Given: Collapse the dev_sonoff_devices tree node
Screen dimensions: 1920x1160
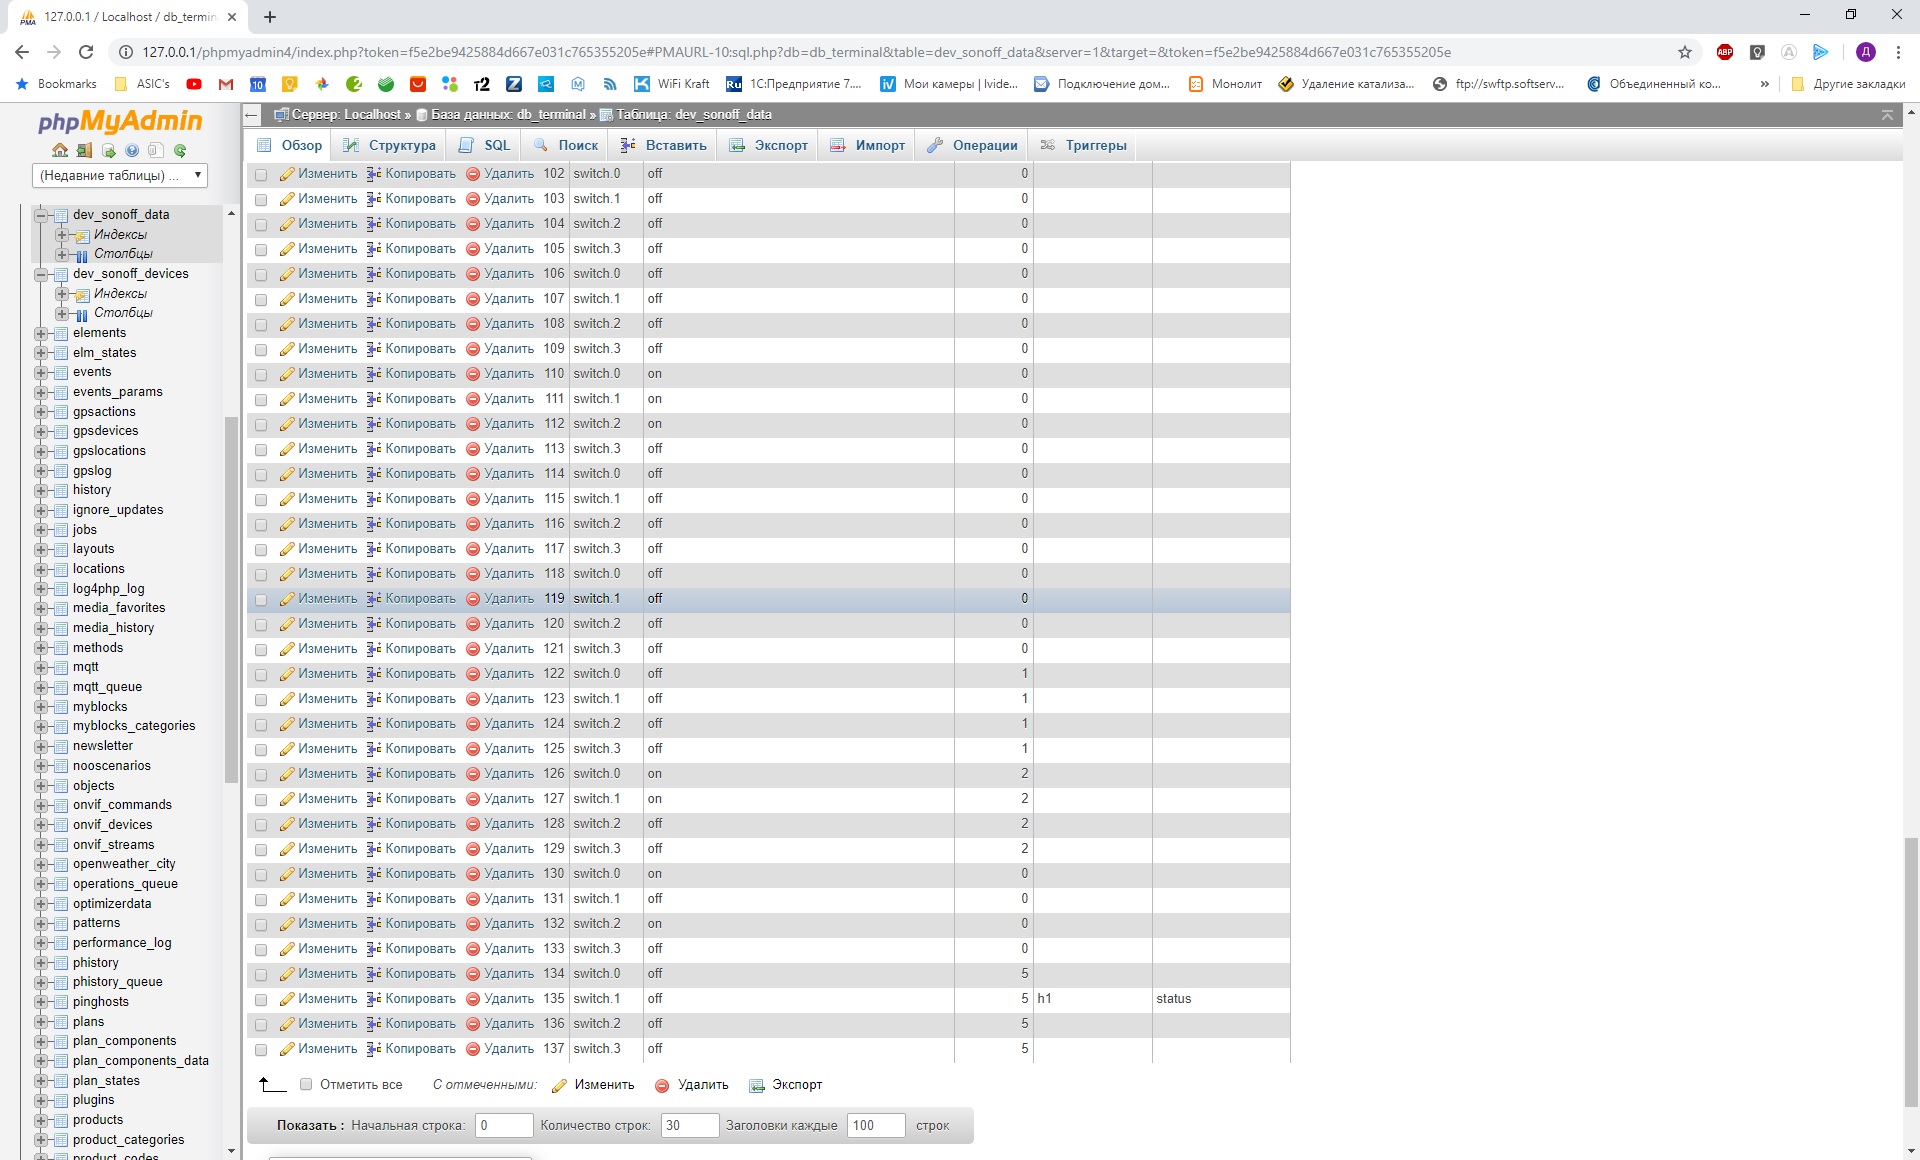Looking at the screenshot, I should [x=41, y=274].
